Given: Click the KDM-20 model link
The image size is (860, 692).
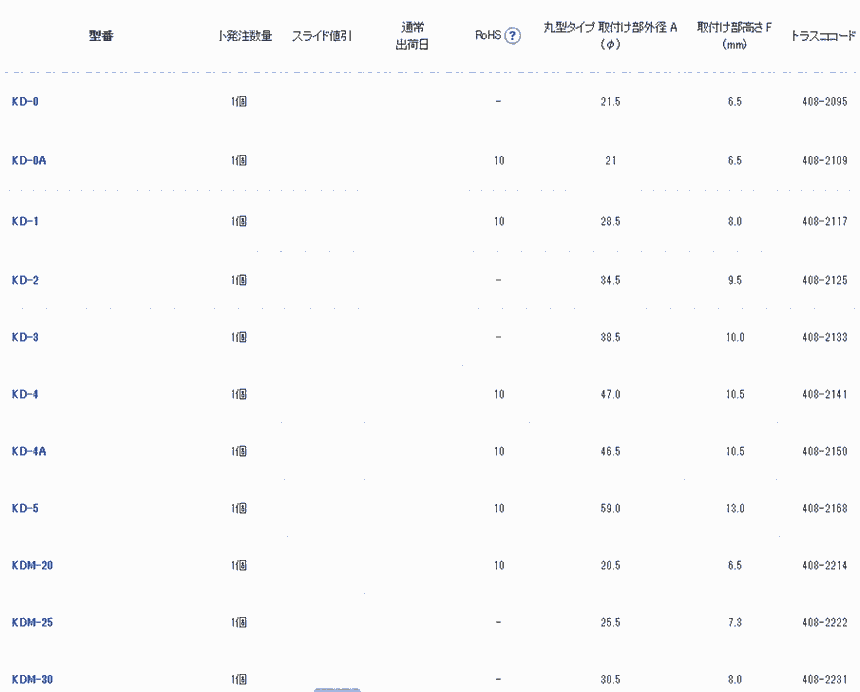Looking at the screenshot, I should tap(32, 566).
